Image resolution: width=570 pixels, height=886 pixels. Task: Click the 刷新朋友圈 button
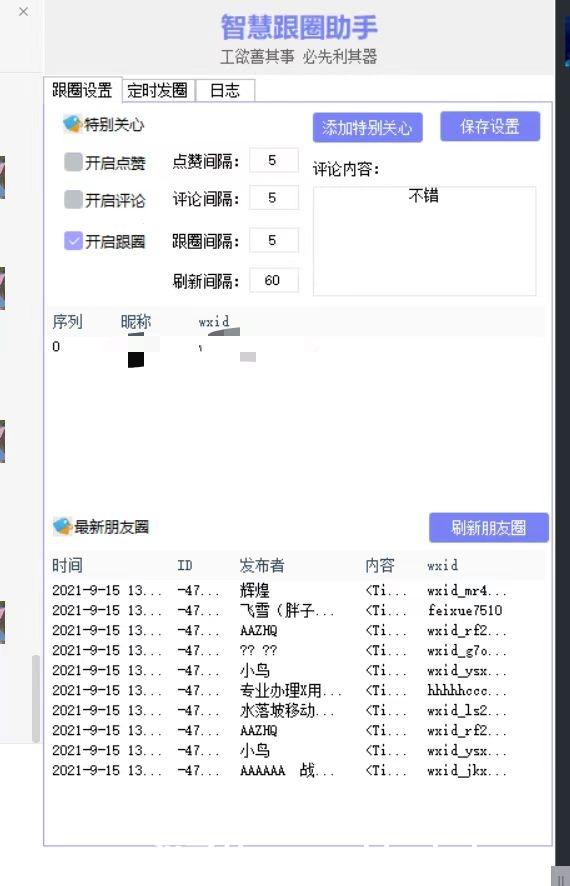pyautogui.click(x=489, y=528)
